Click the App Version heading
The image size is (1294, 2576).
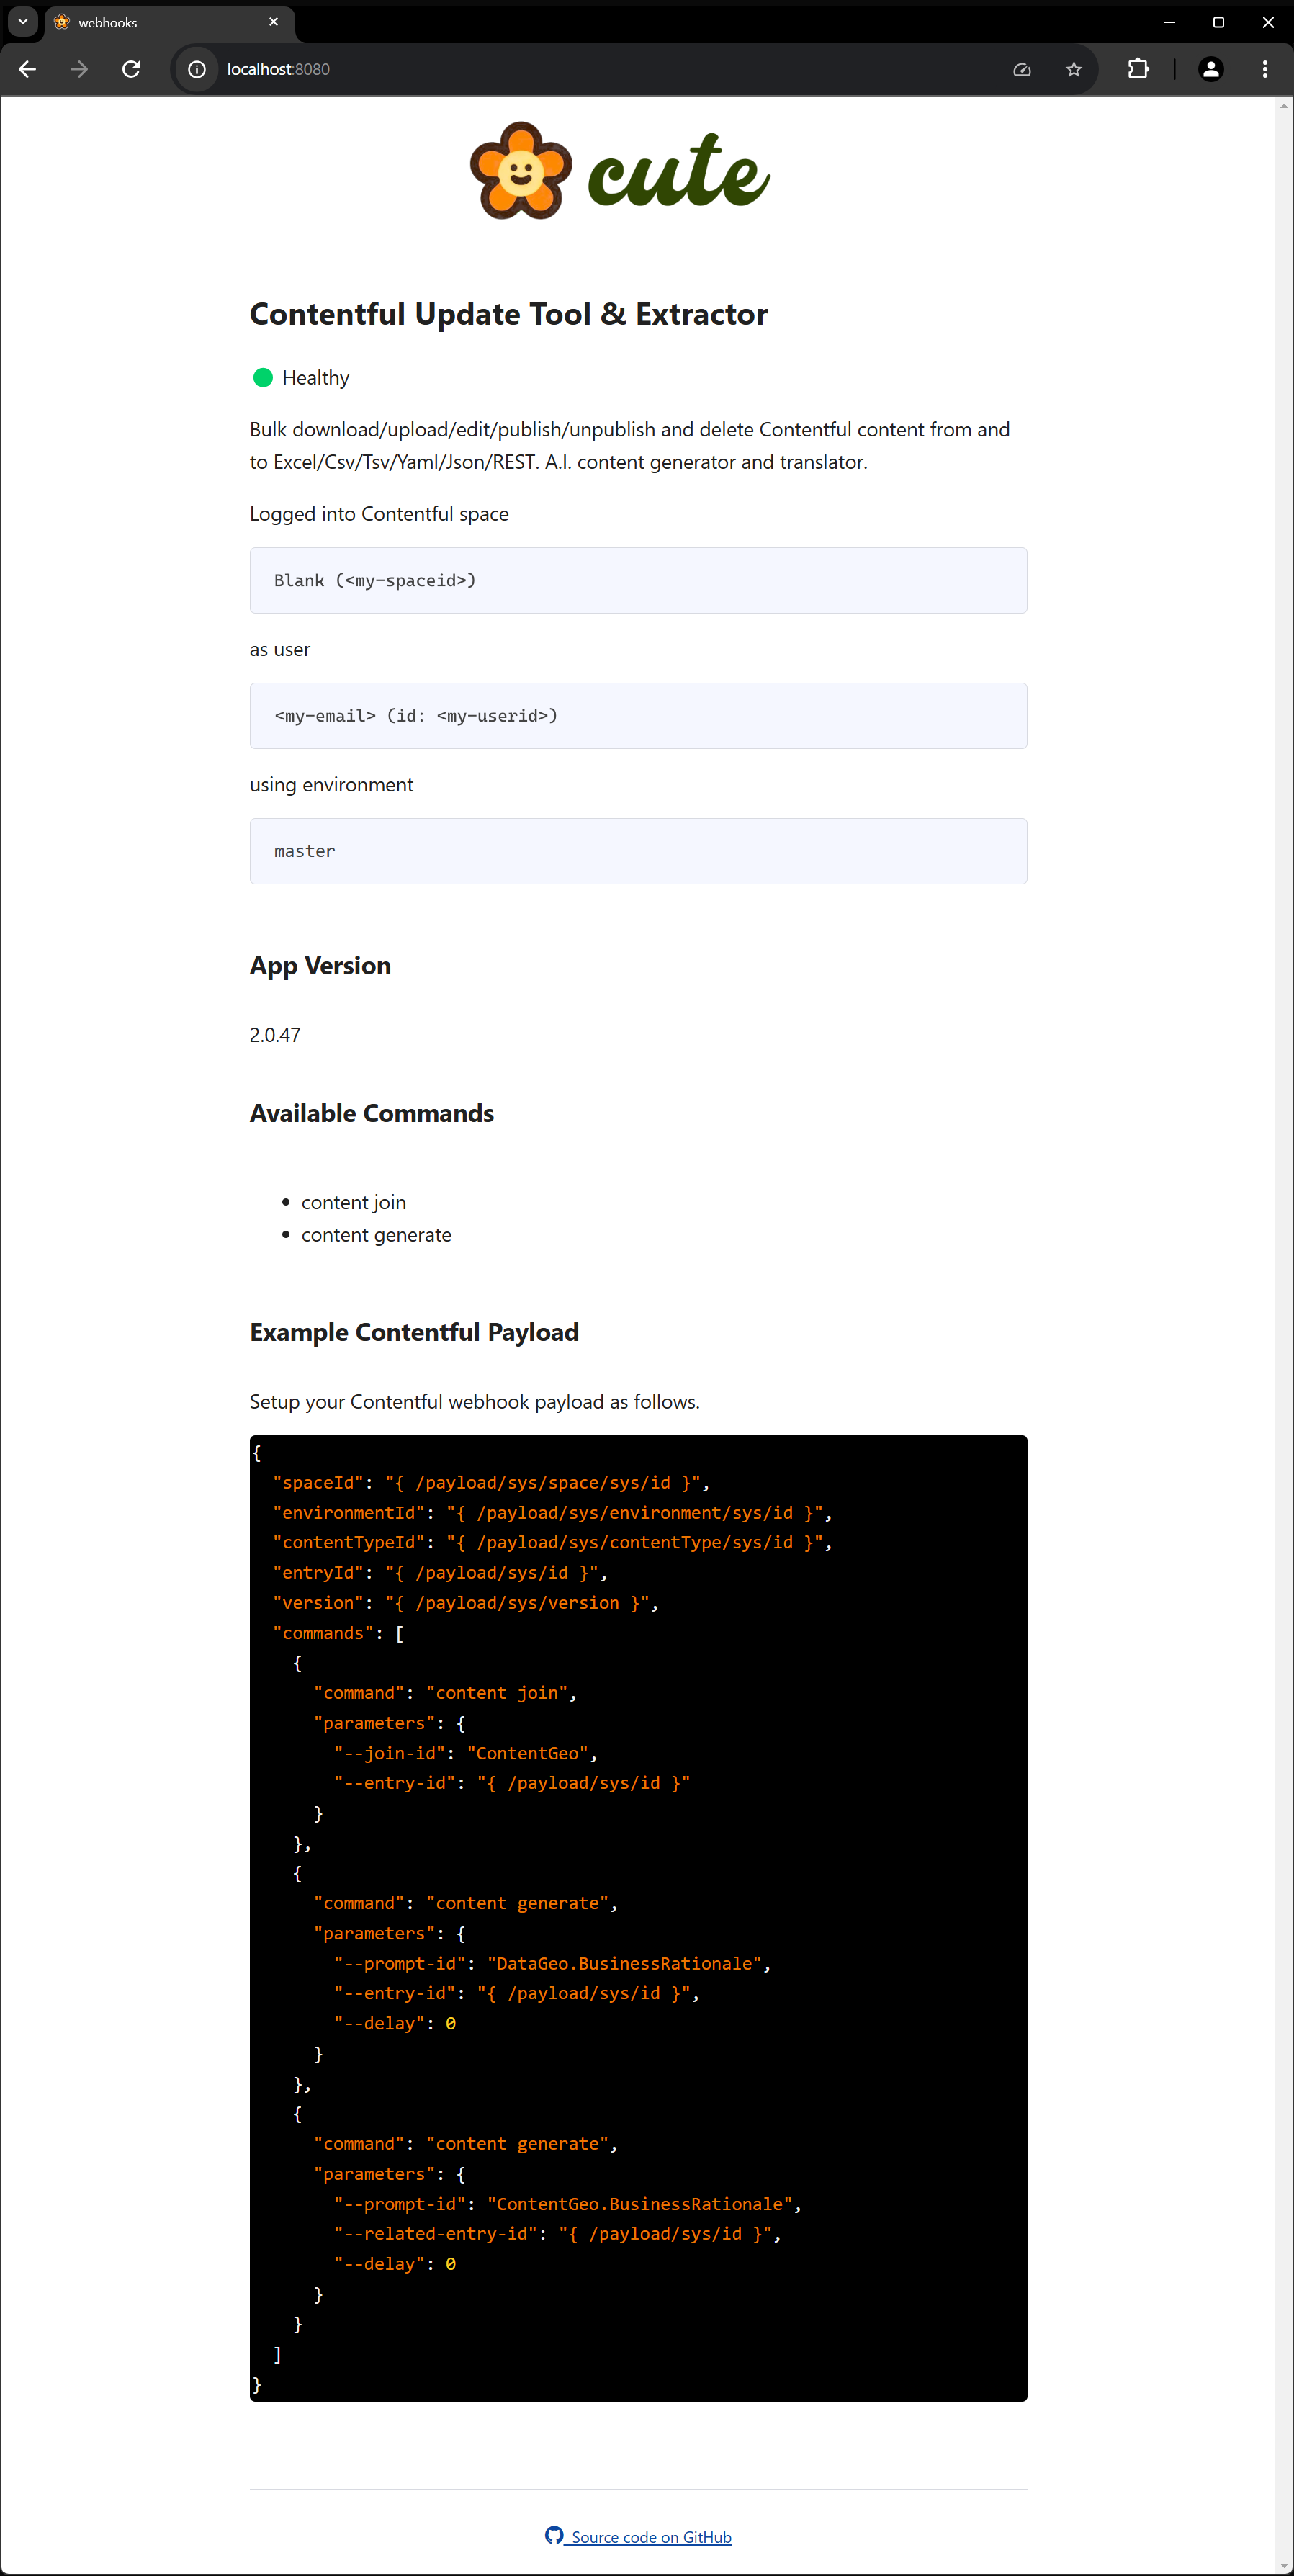pyautogui.click(x=320, y=966)
